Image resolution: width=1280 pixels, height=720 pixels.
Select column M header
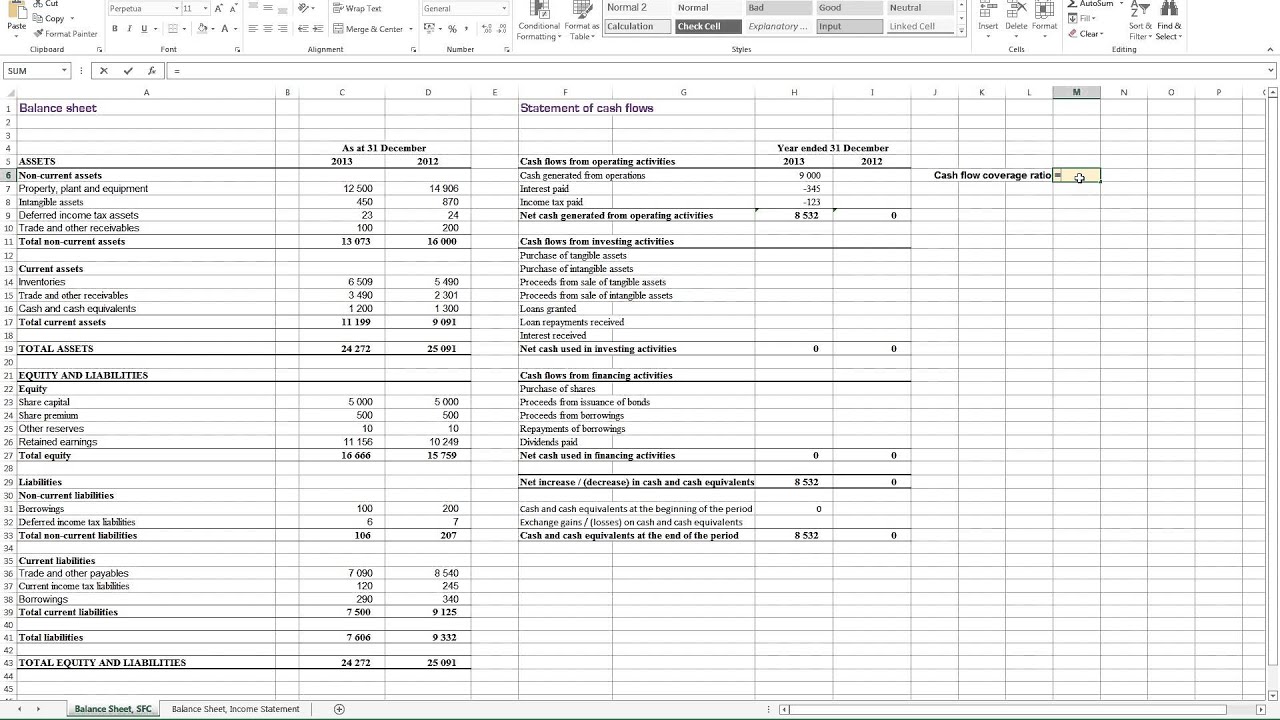(x=1076, y=92)
